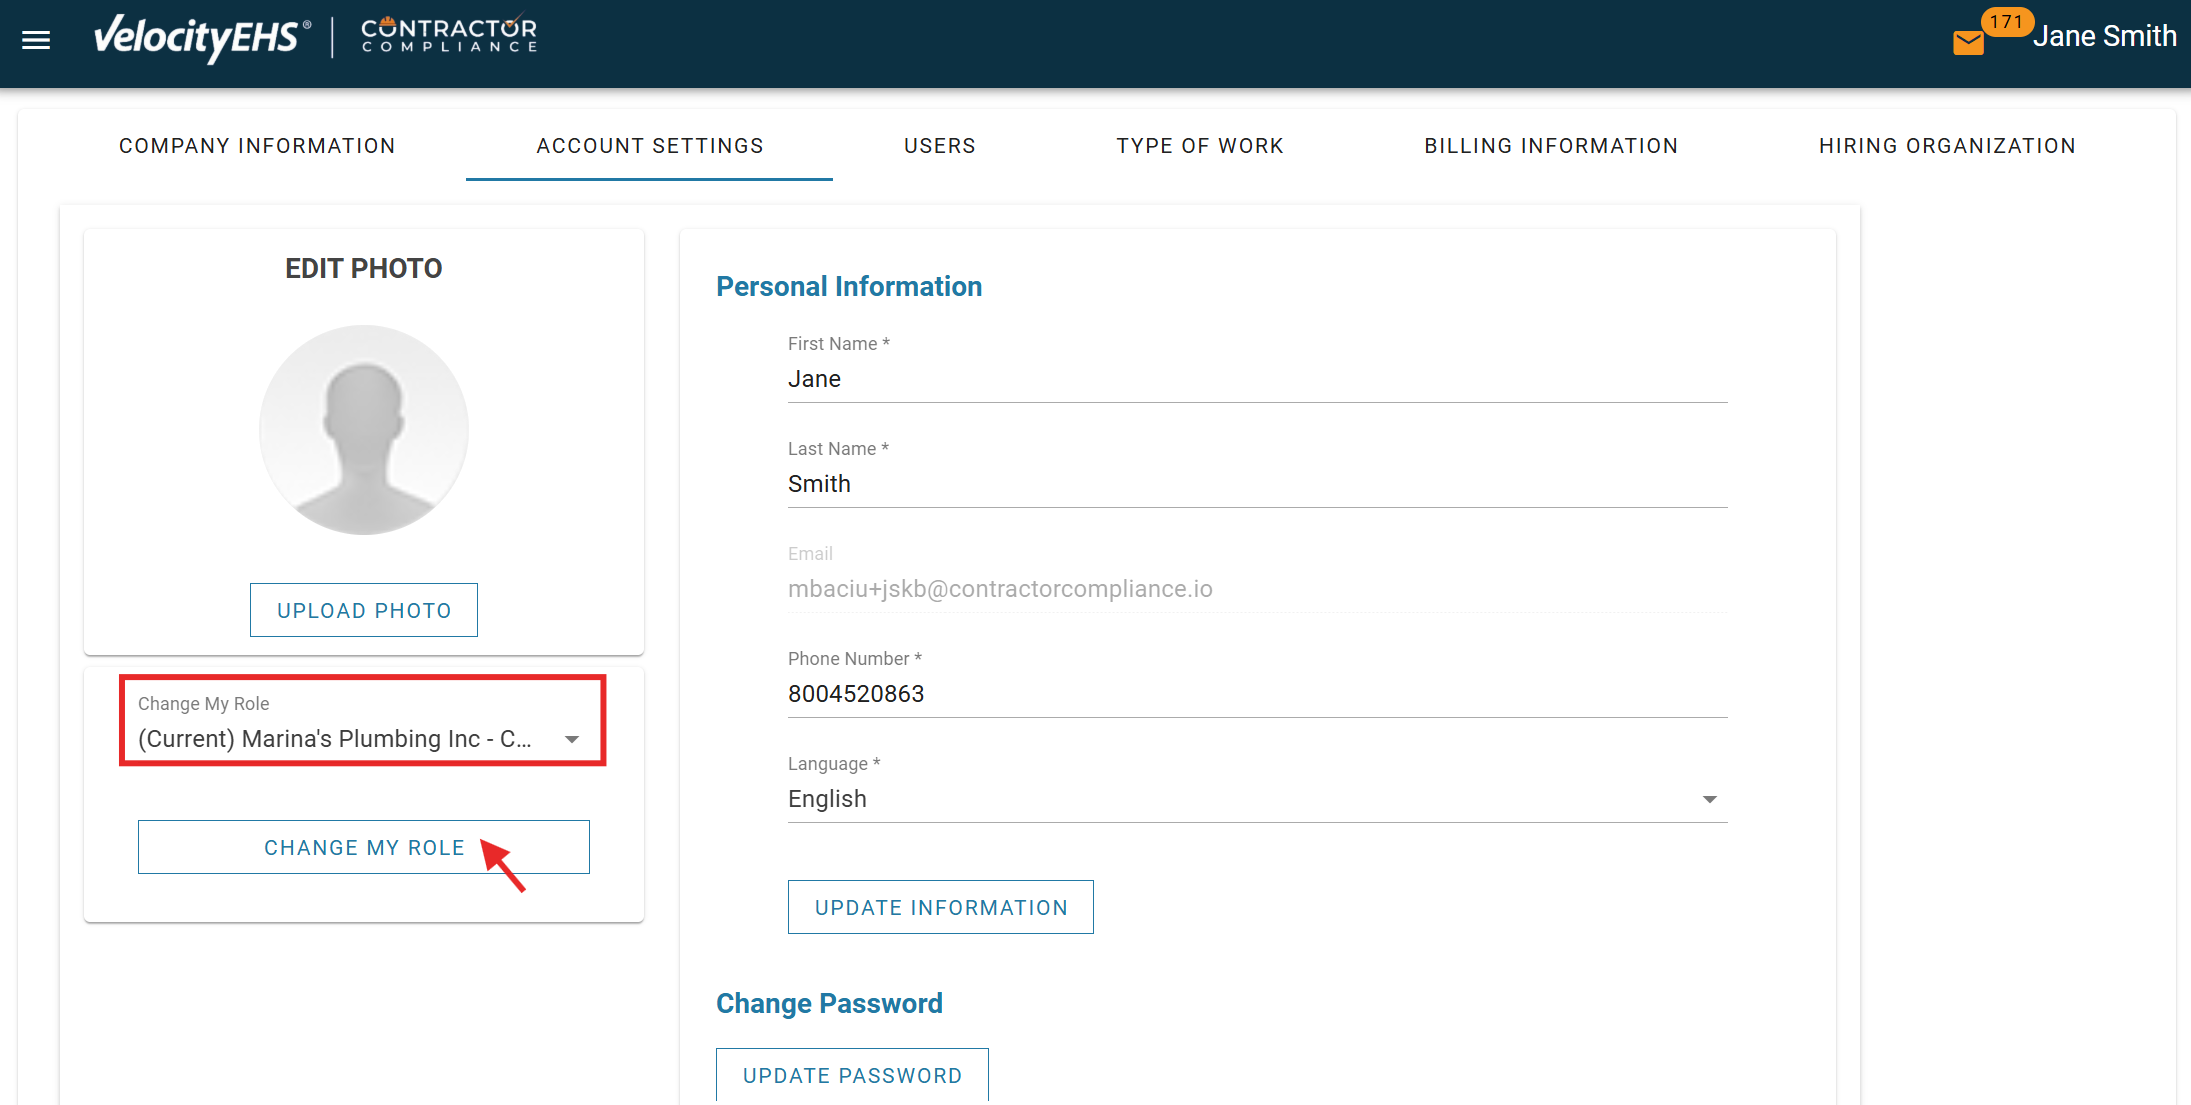Expand the Language dropdown arrow
The height and width of the screenshot is (1105, 2191).
coord(1709,799)
